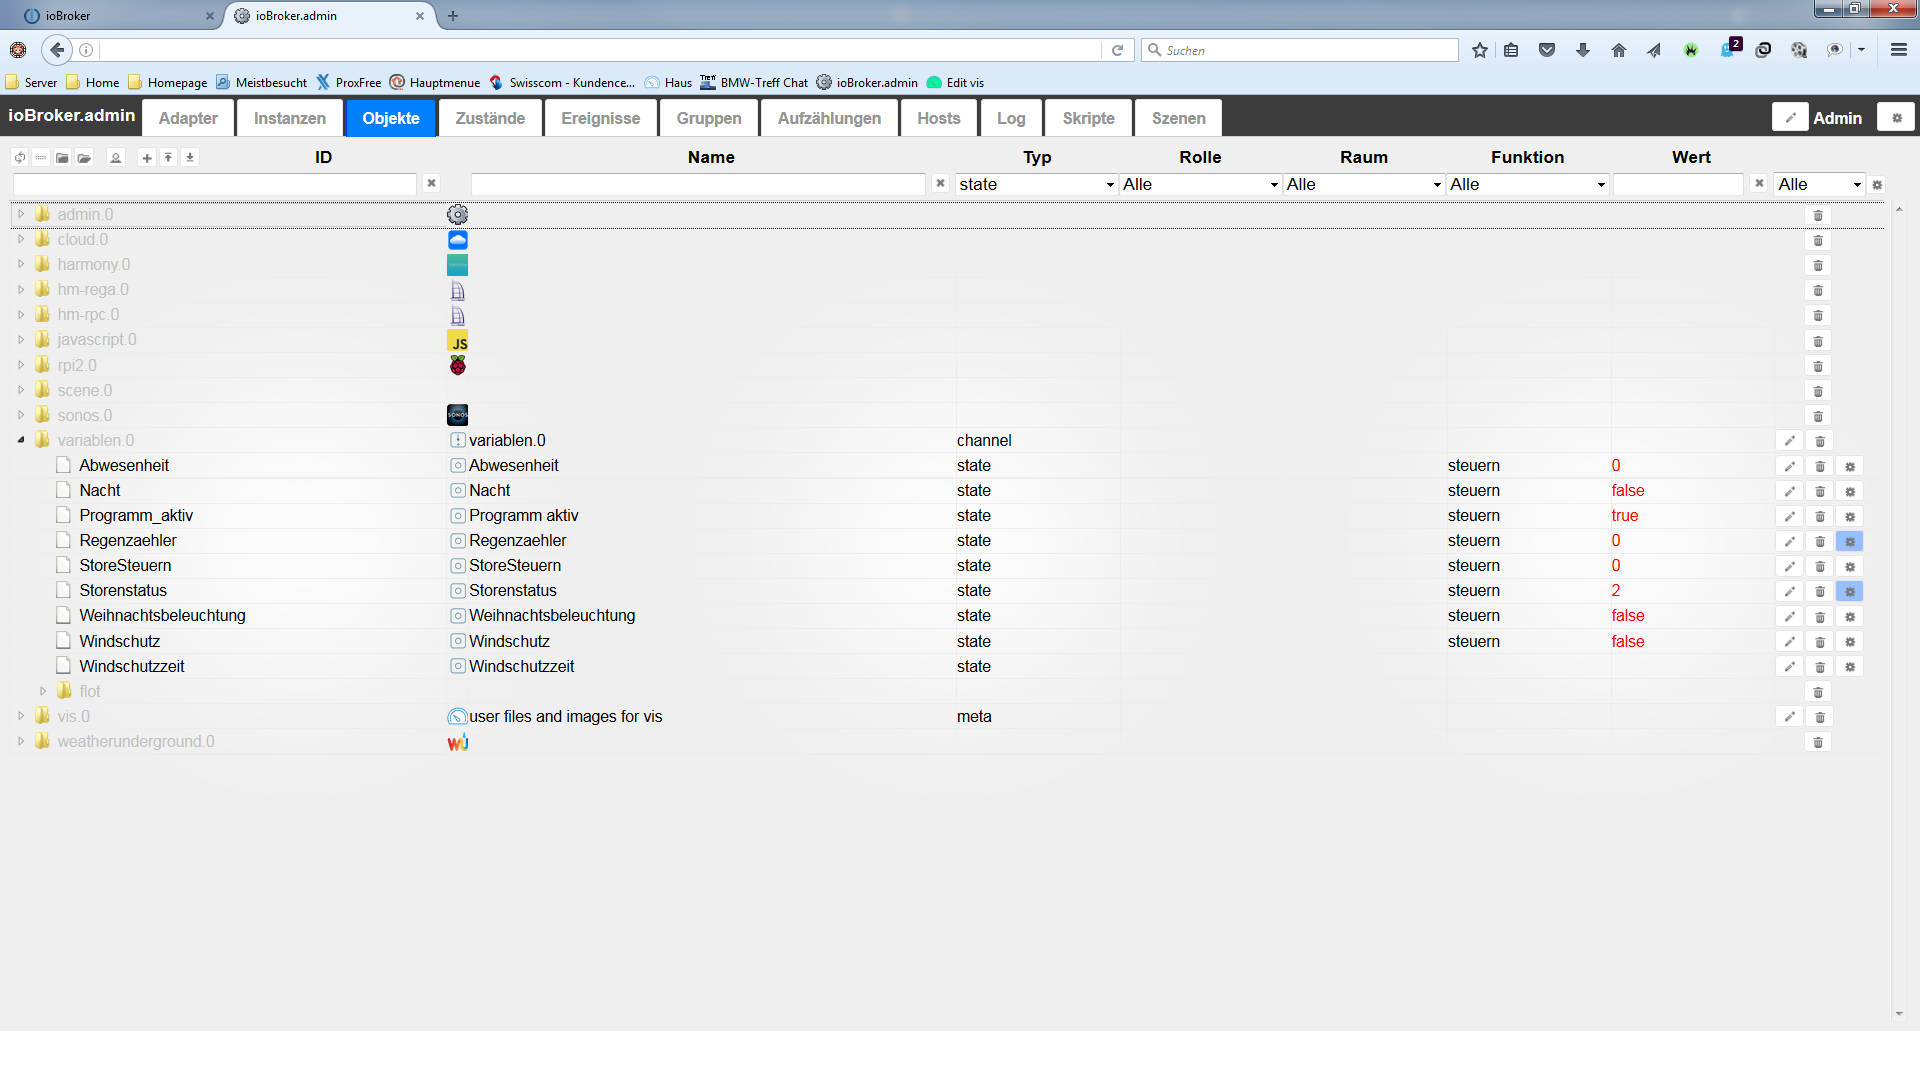This screenshot has height=1080, width=1920.
Task: Switch to the Instanzen tab
Action: (289, 118)
